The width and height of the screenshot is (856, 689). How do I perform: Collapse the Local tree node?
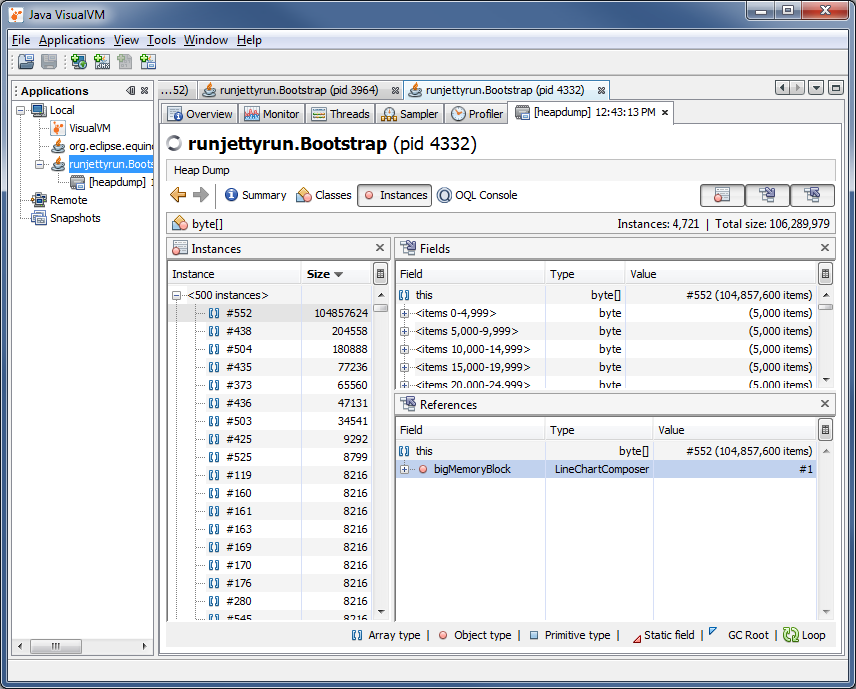(21, 110)
